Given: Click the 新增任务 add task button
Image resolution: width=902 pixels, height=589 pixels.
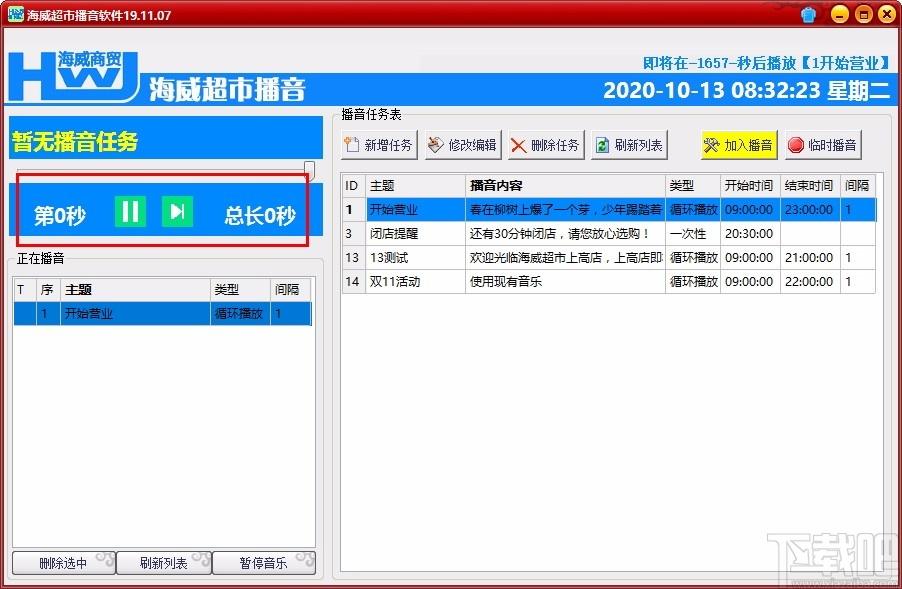Looking at the screenshot, I should 379,145.
